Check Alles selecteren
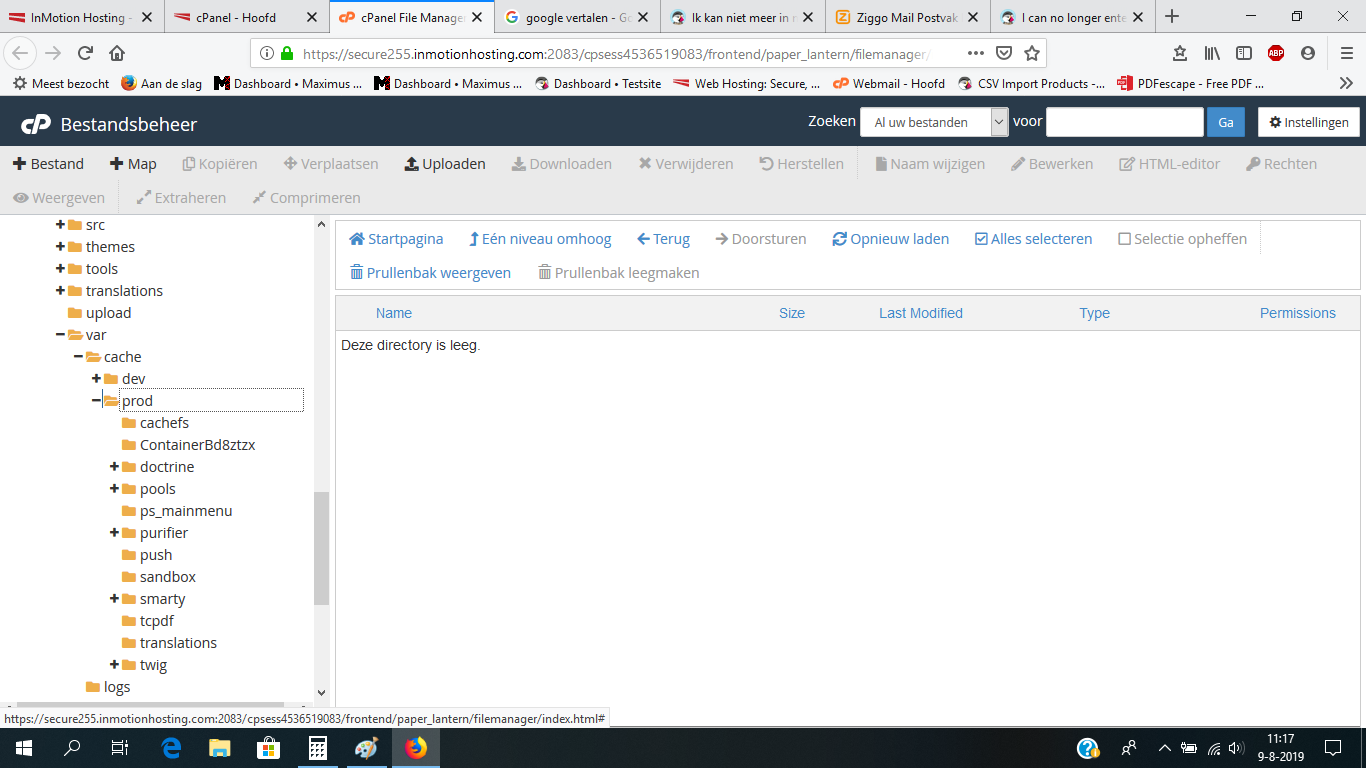 (x=1034, y=239)
